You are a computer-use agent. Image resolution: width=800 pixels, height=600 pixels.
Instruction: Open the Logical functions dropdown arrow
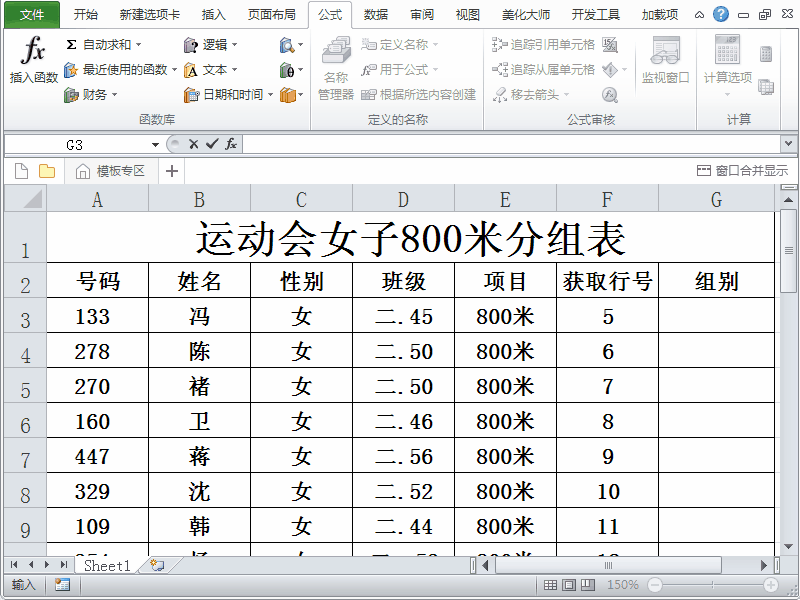pos(235,45)
